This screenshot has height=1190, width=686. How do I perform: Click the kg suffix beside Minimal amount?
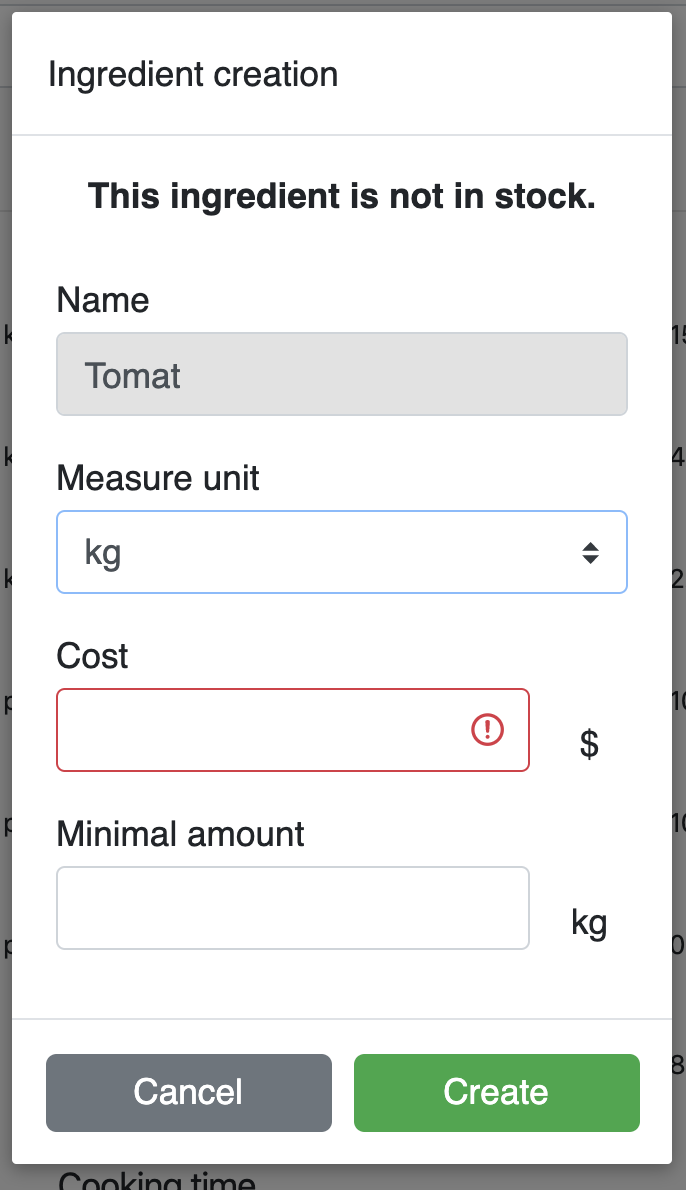(589, 921)
